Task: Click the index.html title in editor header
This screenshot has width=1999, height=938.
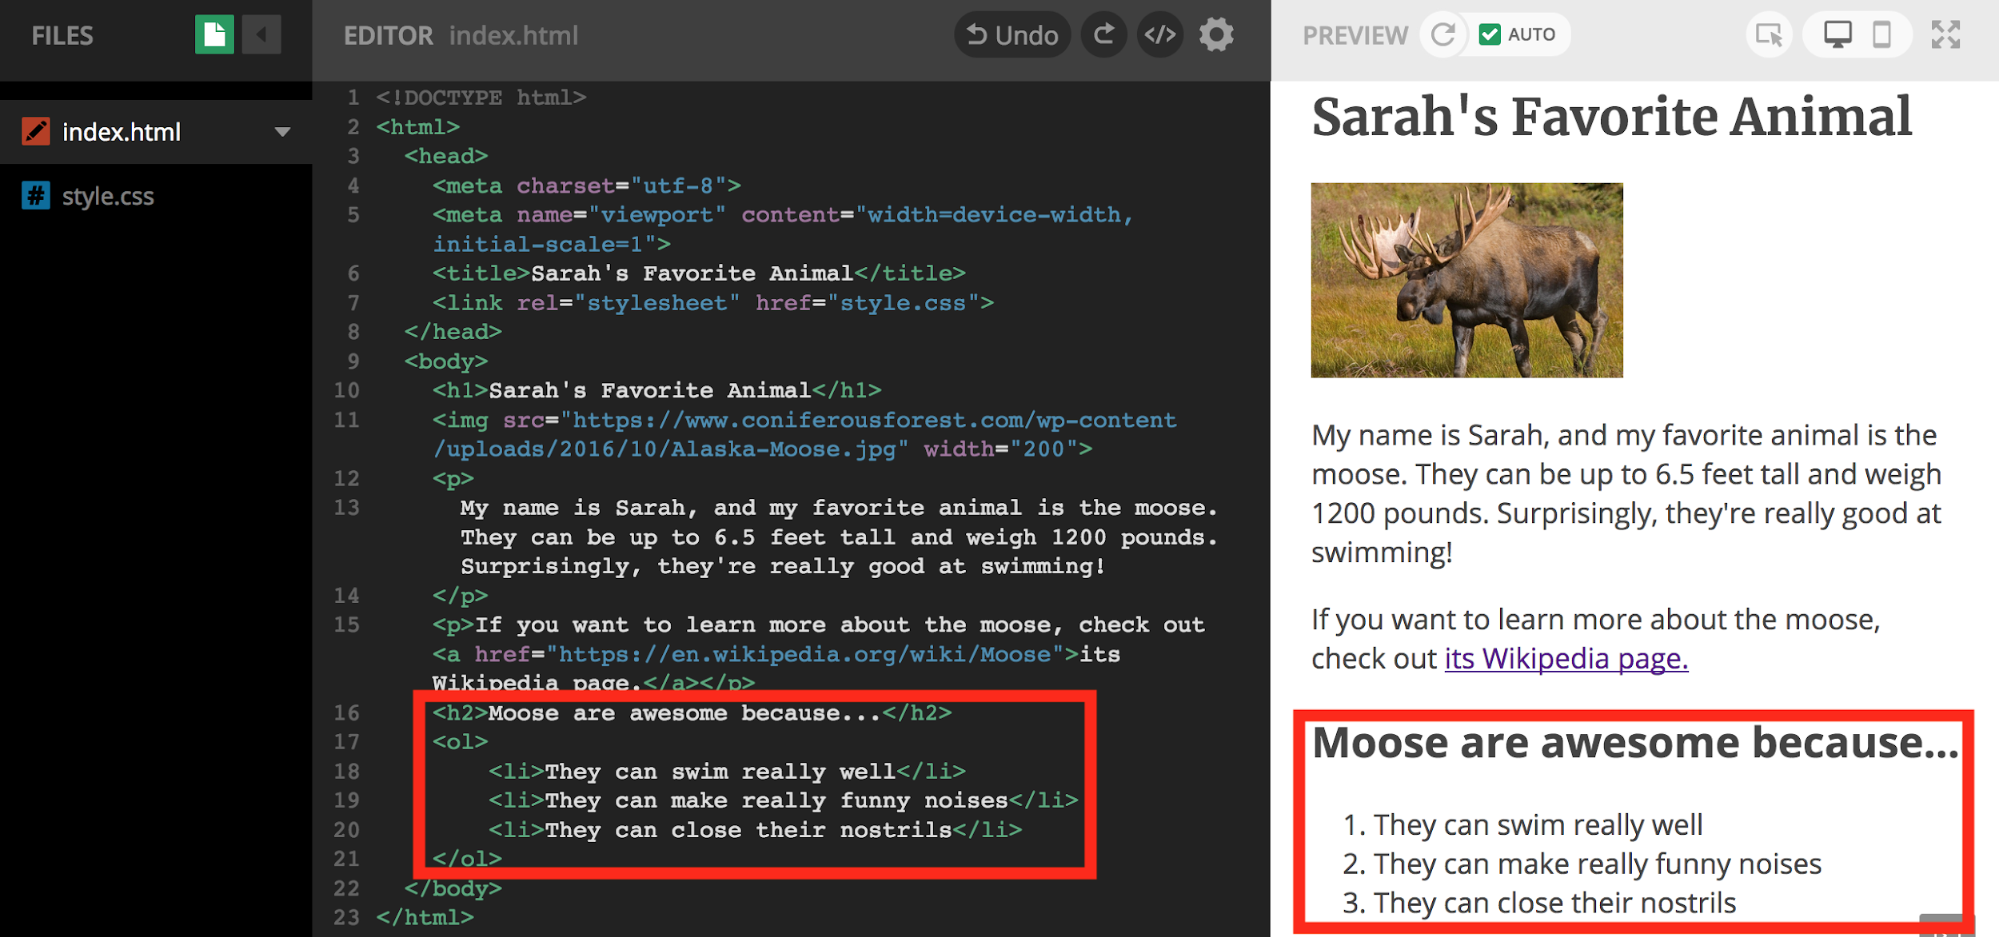Action: coord(513,36)
